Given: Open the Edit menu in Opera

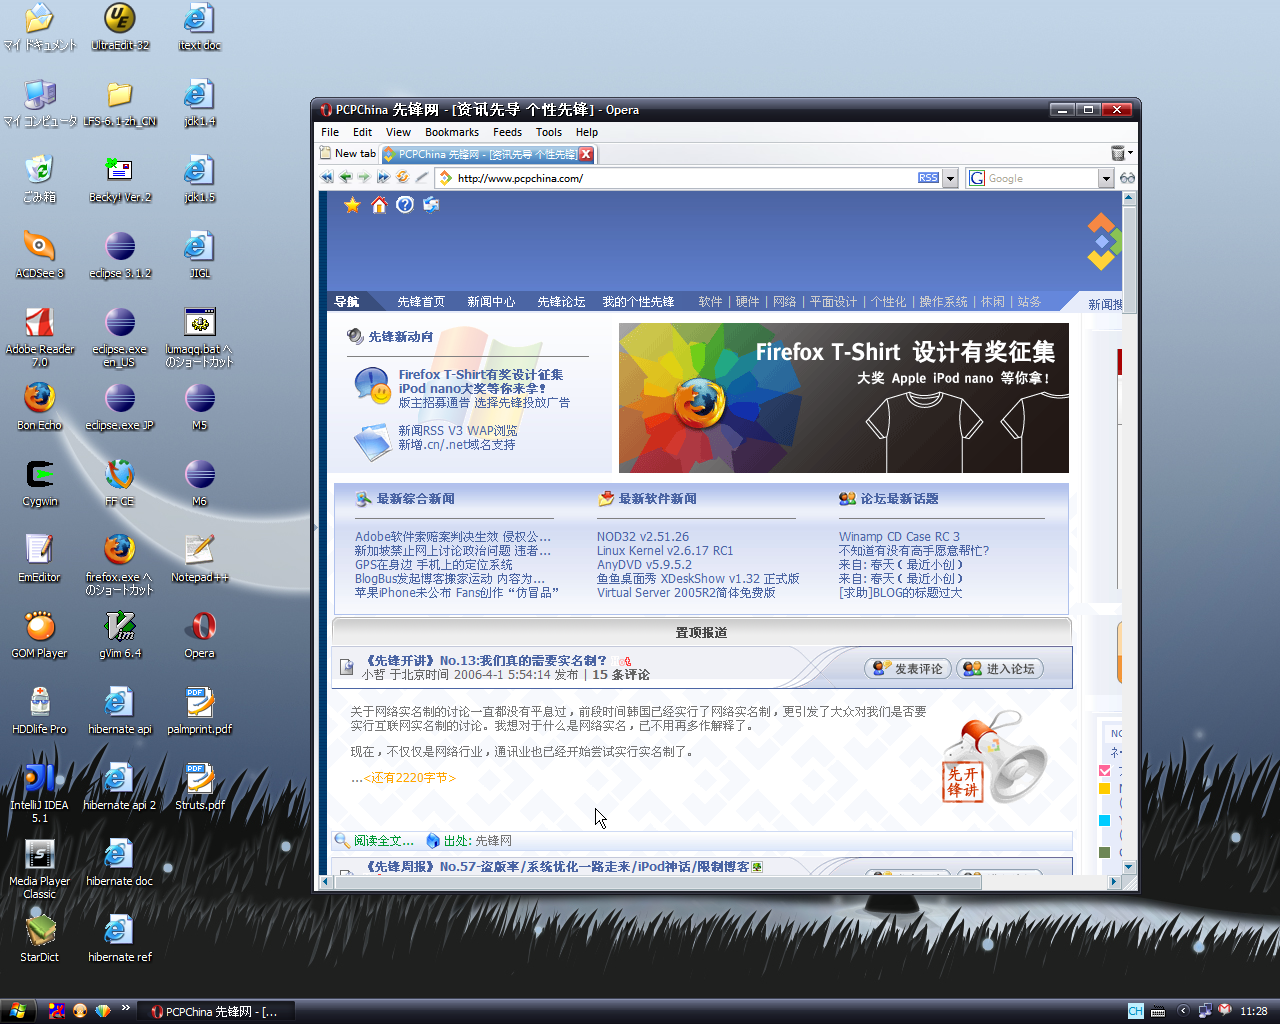Looking at the screenshot, I should [x=362, y=132].
